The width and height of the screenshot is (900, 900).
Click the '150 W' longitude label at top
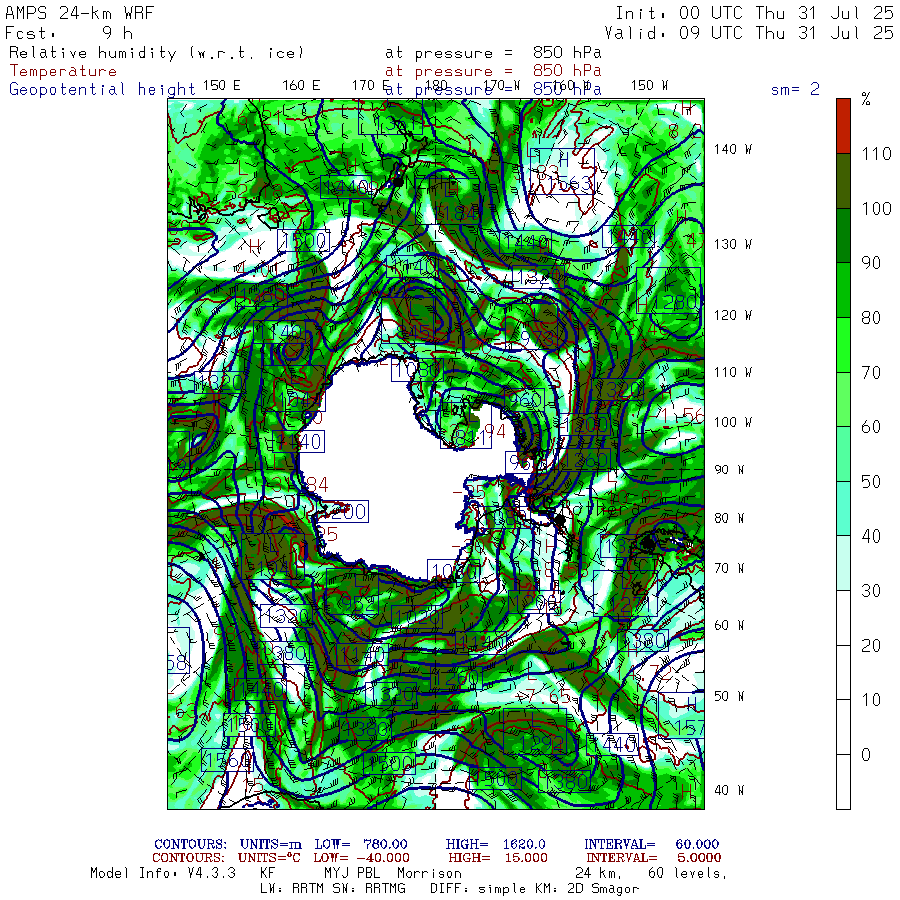click(649, 86)
